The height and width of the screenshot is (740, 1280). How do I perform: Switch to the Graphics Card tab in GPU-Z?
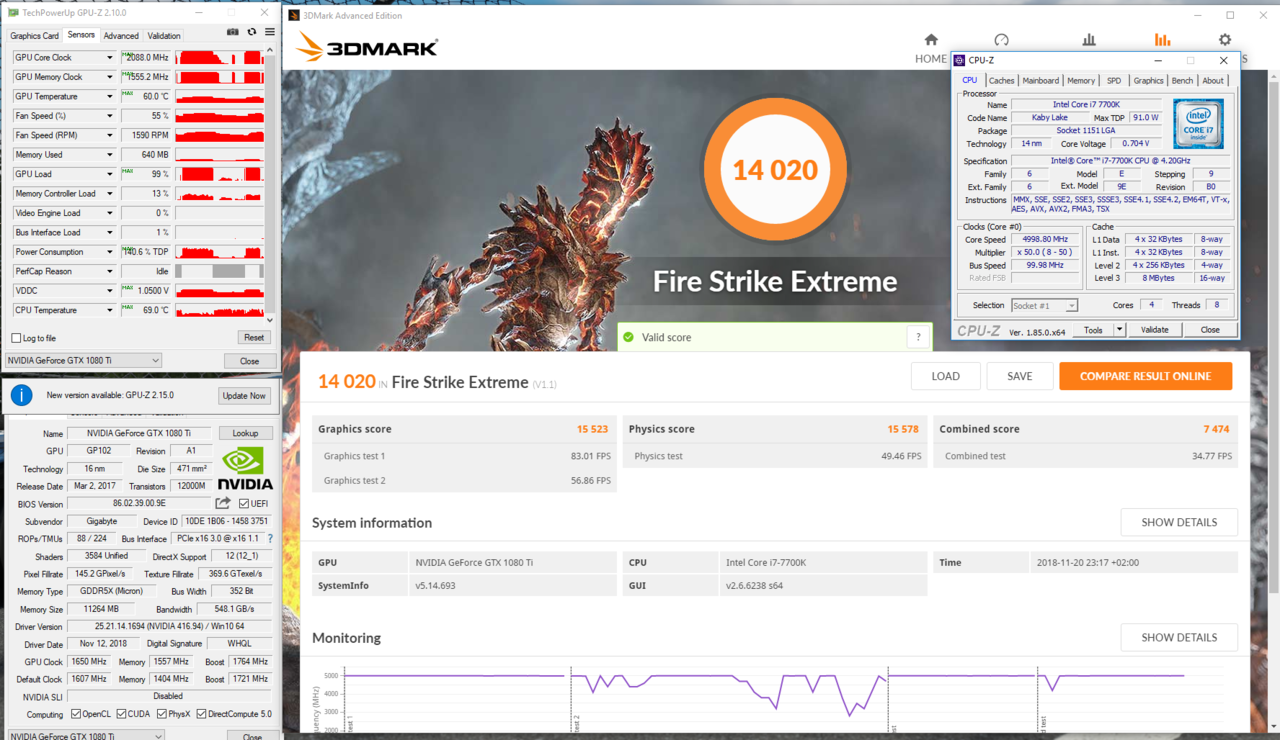[x=35, y=36]
